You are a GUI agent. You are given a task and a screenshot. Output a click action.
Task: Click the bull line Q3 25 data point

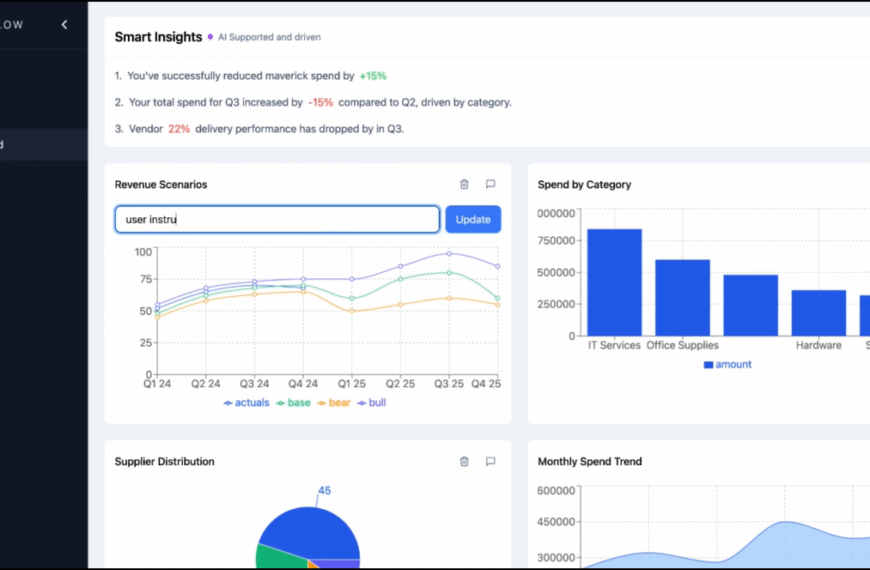coord(449,254)
